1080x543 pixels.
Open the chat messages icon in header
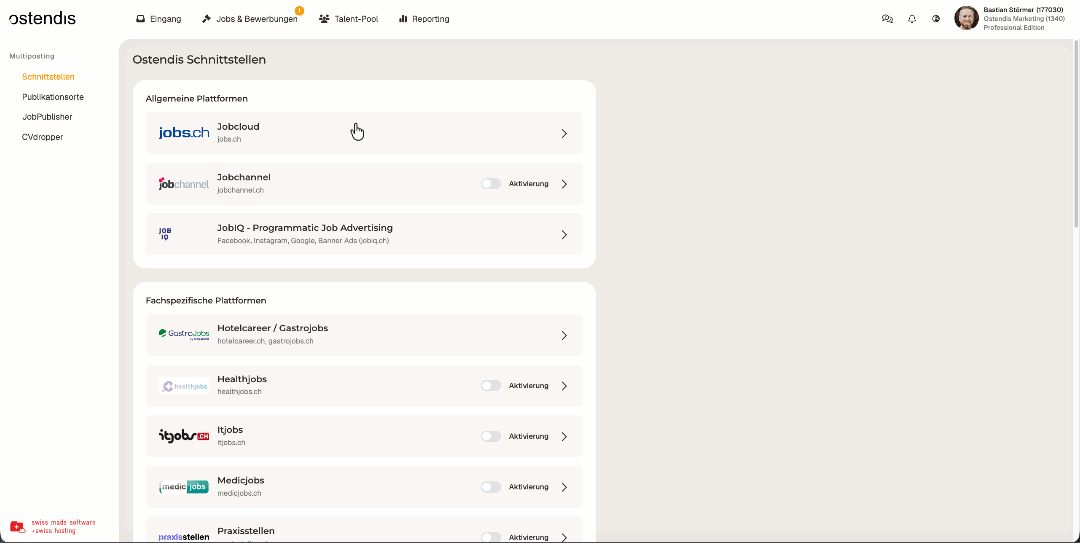pos(887,19)
